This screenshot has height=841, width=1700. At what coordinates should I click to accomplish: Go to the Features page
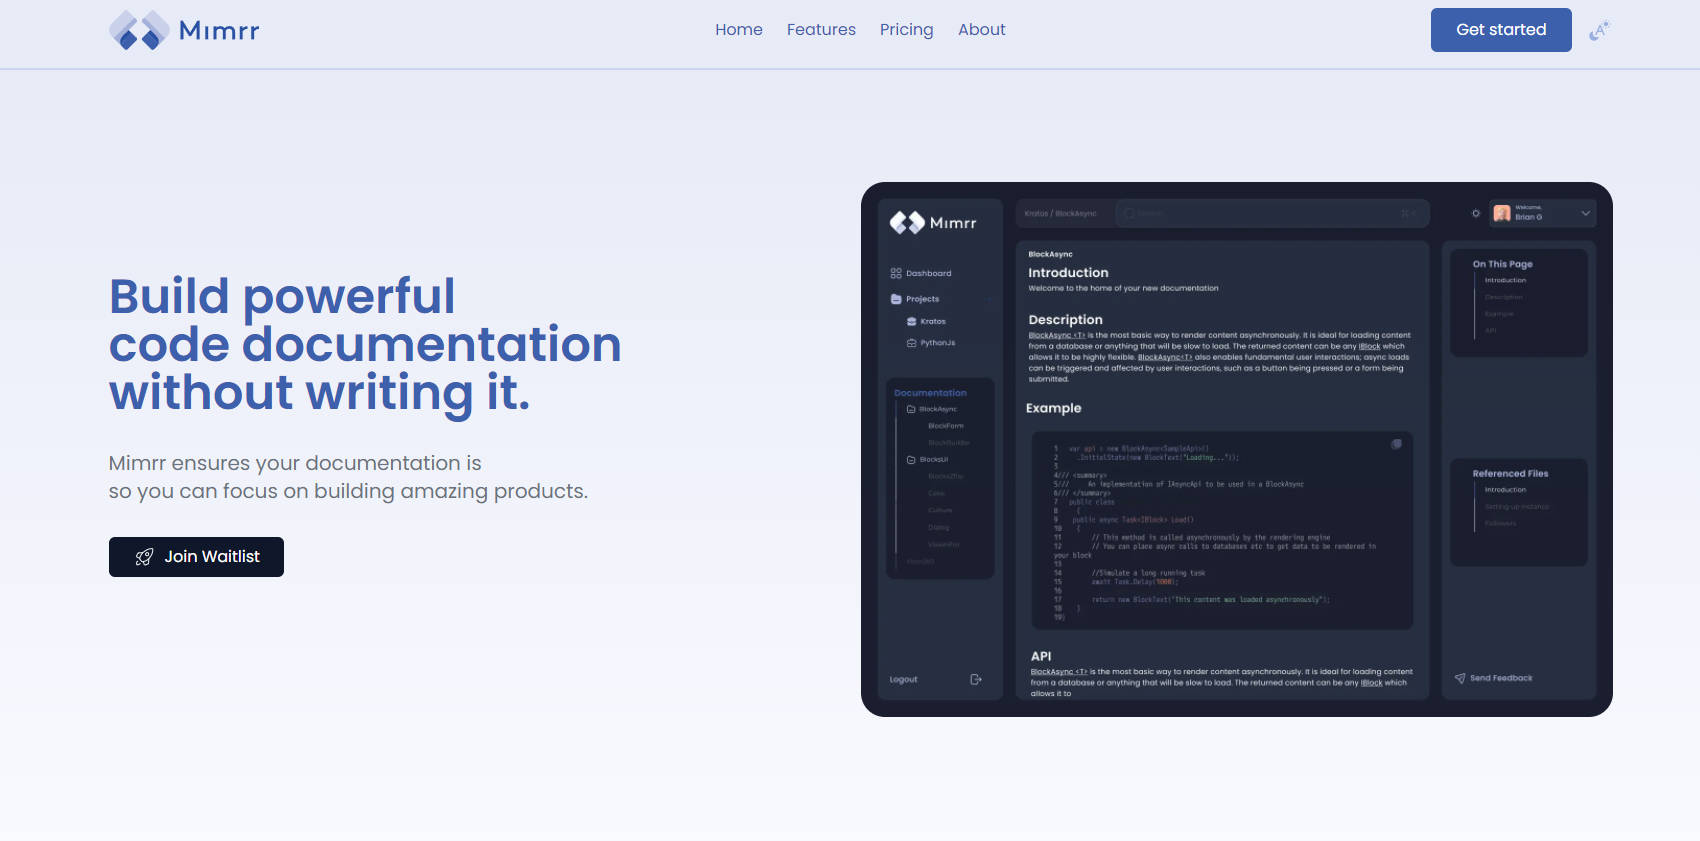(x=820, y=30)
